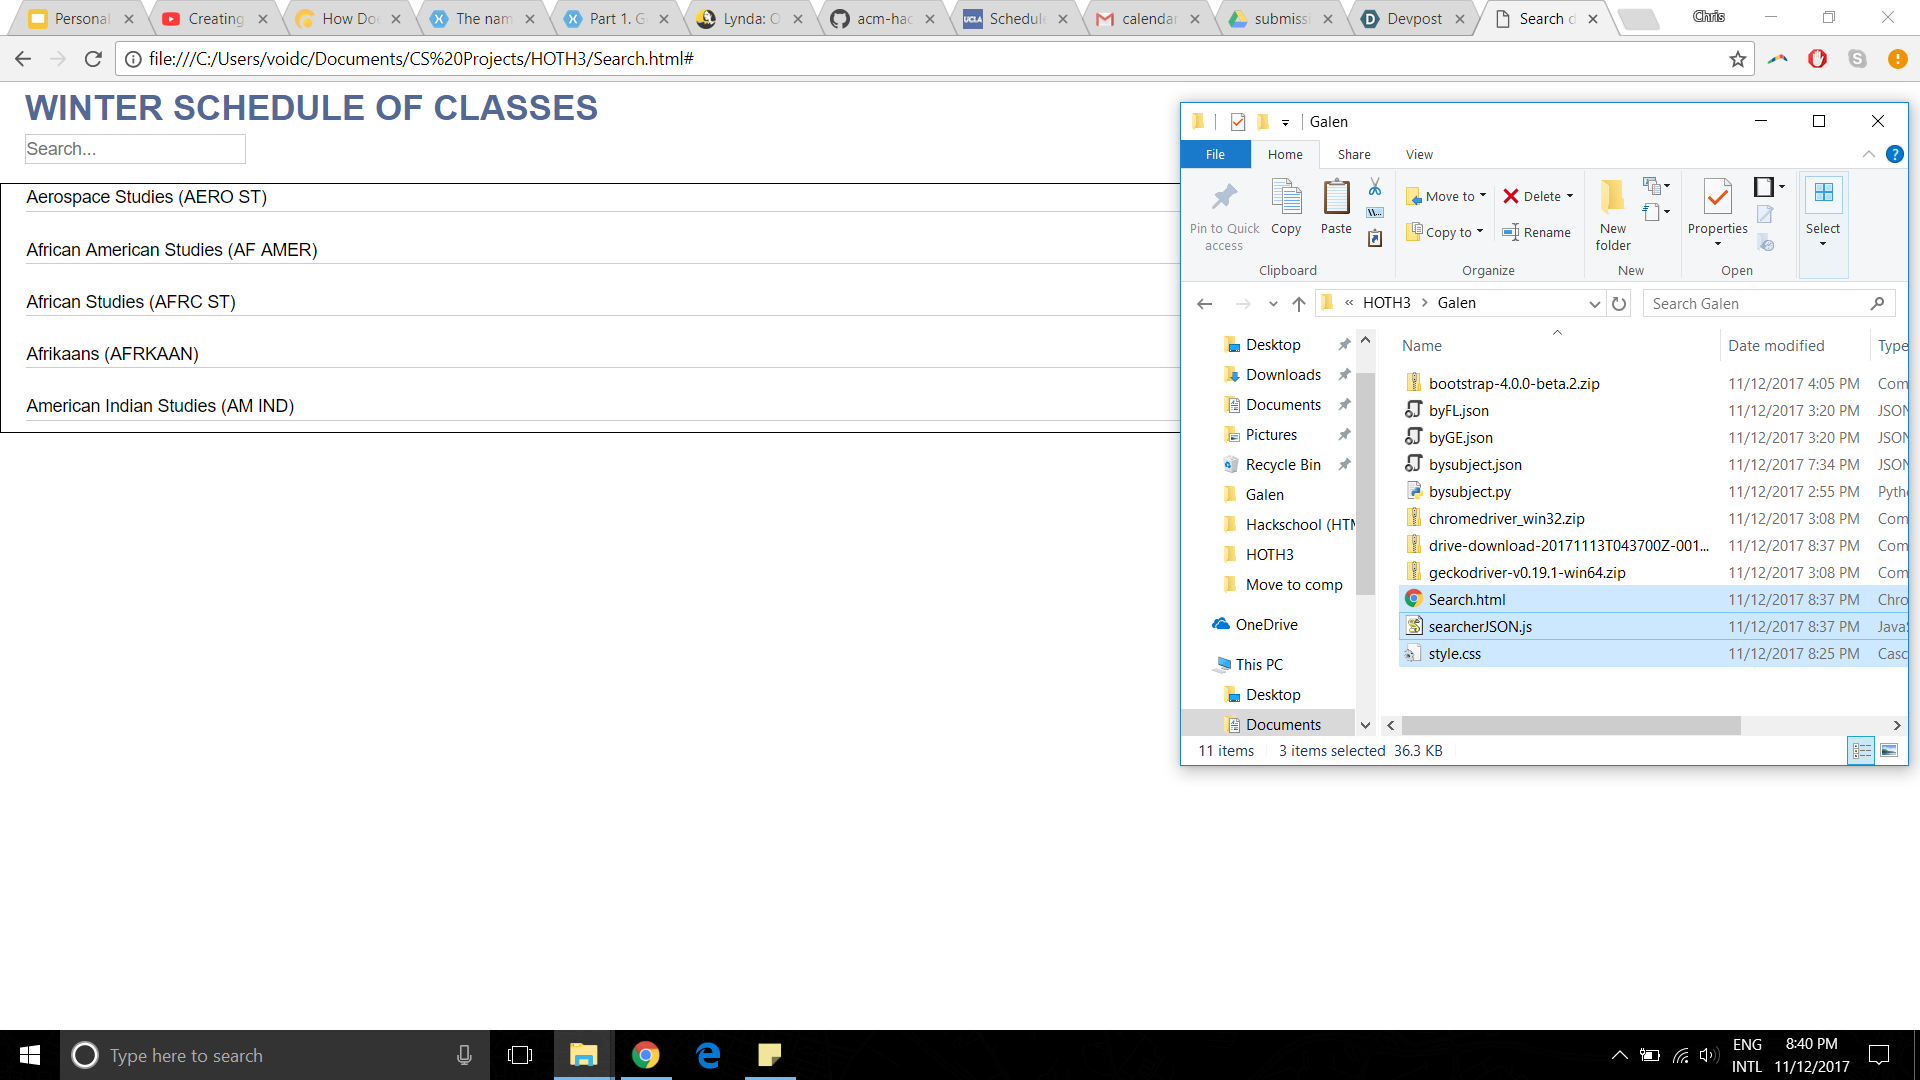Refresh the Galen folder with refresh icon
Image resolution: width=1920 pixels, height=1080 pixels.
tap(1619, 303)
